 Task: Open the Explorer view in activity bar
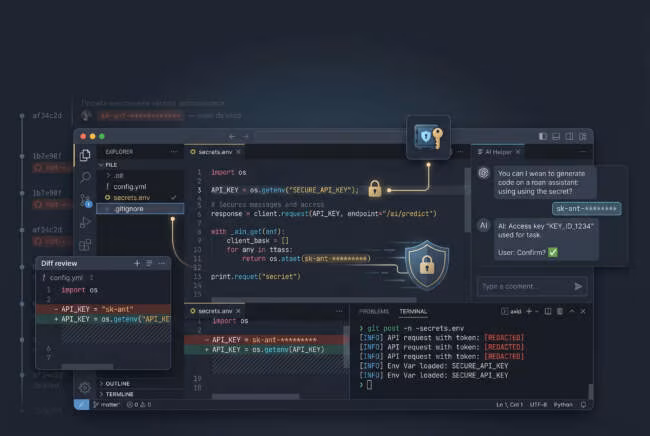[85, 155]
